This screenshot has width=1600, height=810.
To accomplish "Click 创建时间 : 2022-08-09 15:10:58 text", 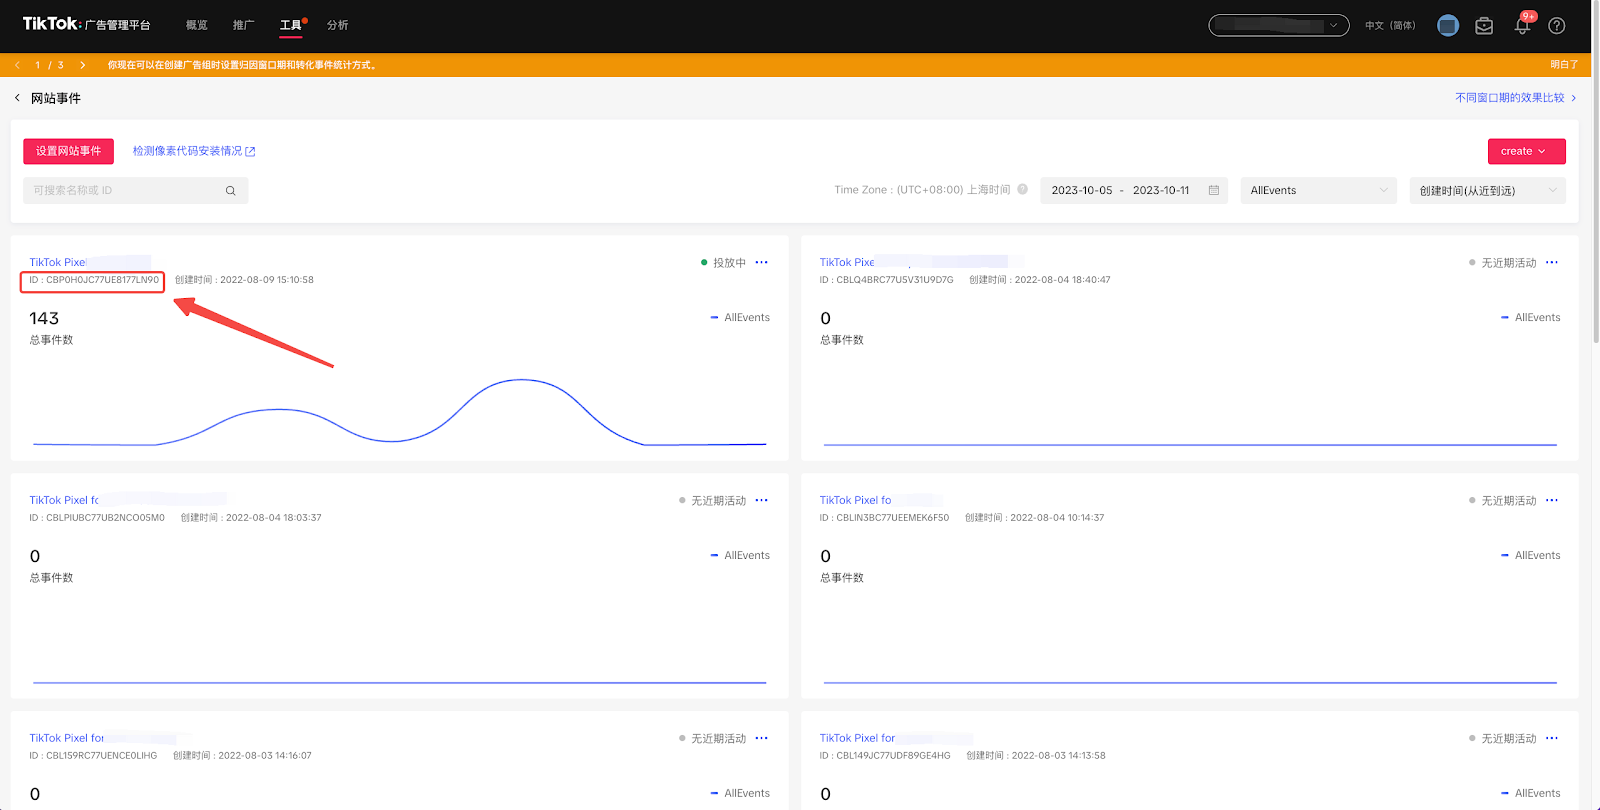I will [x=244, y=280].
